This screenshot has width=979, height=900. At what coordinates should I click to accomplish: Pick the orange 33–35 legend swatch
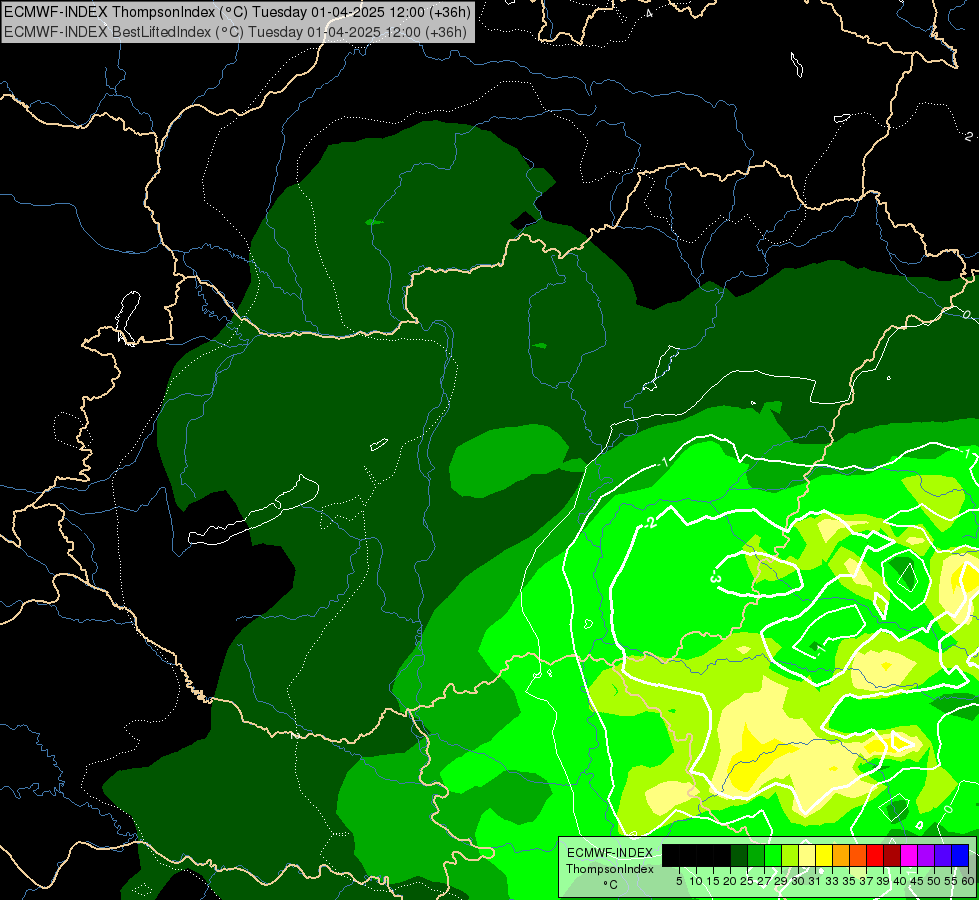[x=841, y=855]
